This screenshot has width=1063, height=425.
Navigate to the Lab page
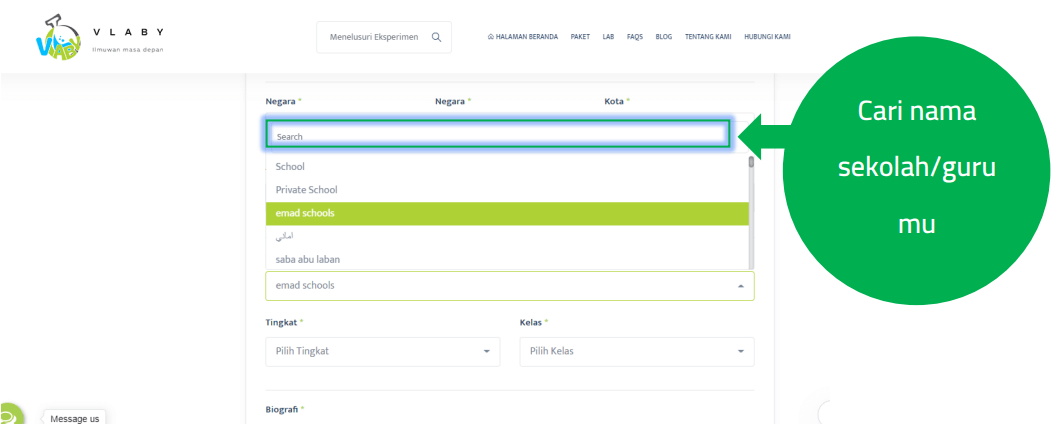[x=608, y=37]
